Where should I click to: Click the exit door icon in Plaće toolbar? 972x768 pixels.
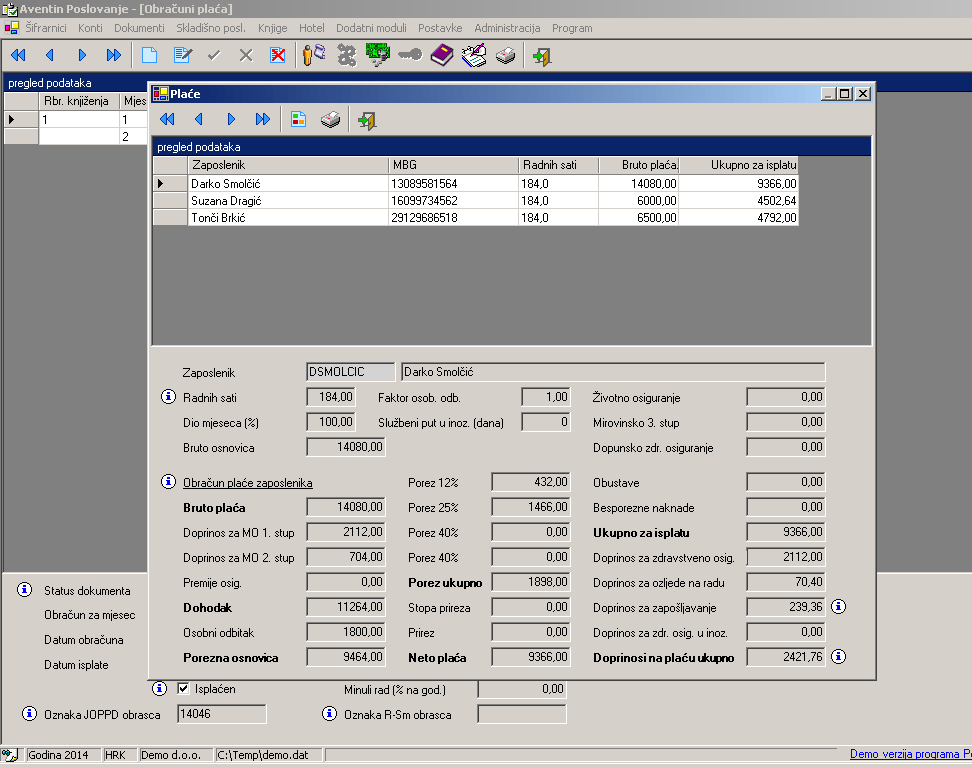coord(367,120)
